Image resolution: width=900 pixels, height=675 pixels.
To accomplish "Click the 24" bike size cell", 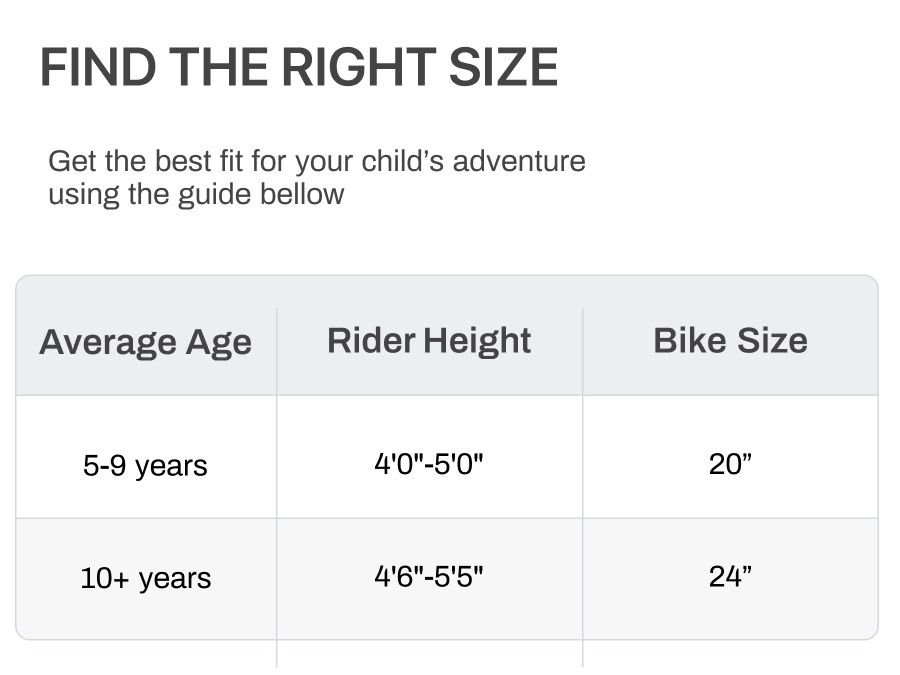I will point(730,577).
